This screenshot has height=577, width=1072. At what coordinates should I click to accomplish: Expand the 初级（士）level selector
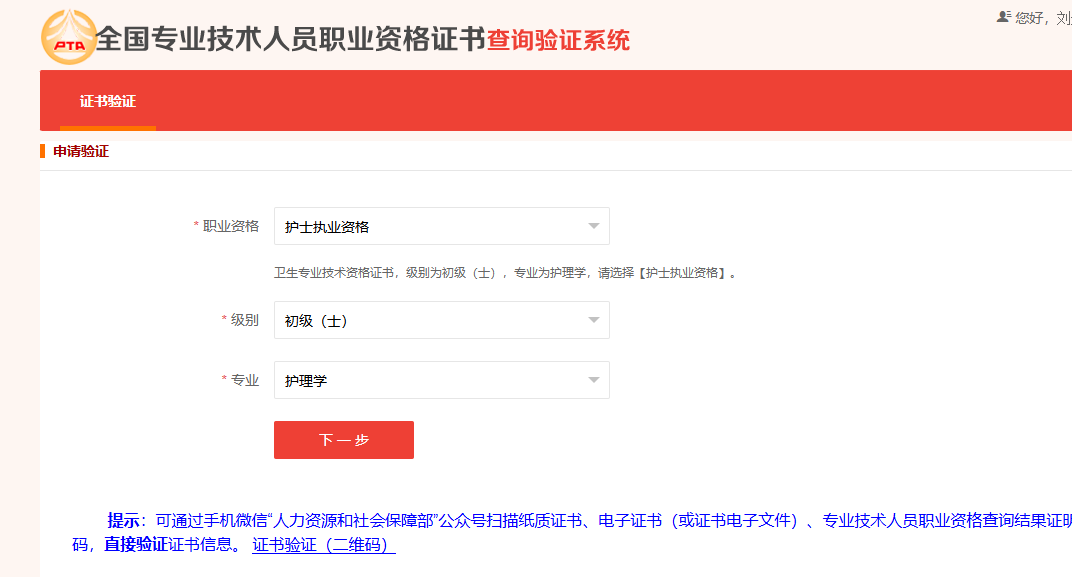[x=442, y=320]
